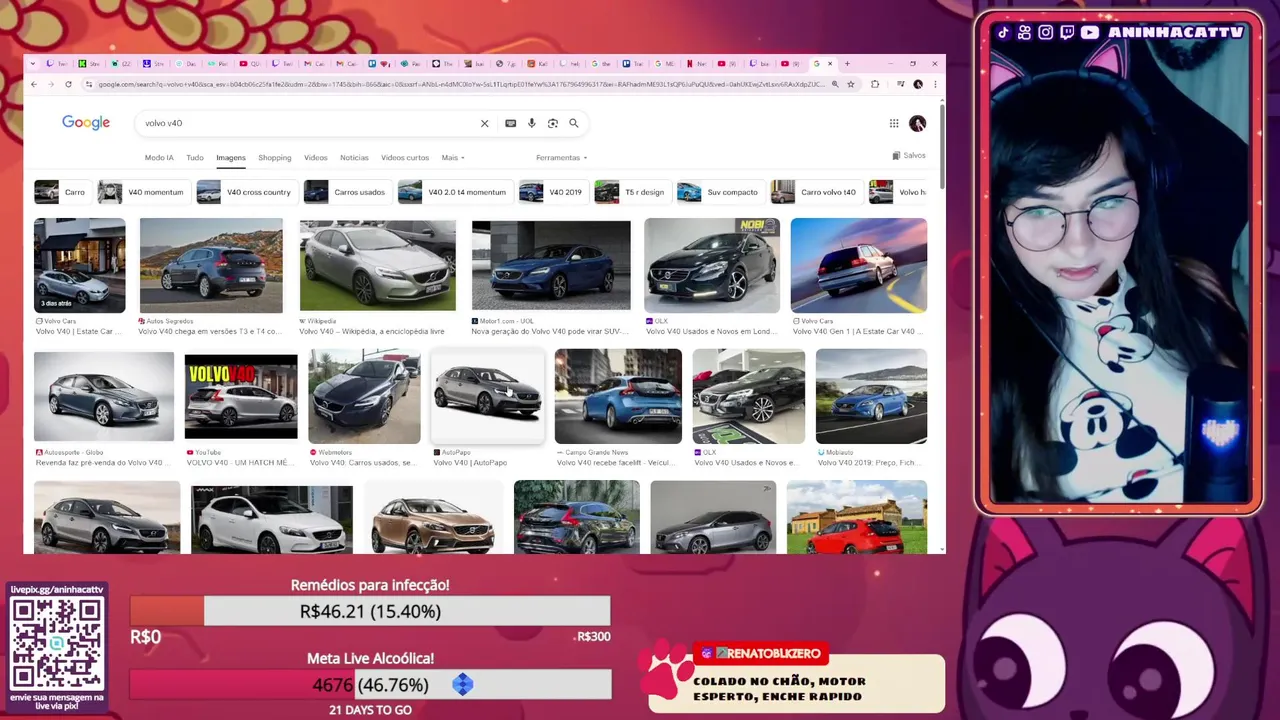Filter by the V40 2.0 t4 momentum chip

[454, 192]
